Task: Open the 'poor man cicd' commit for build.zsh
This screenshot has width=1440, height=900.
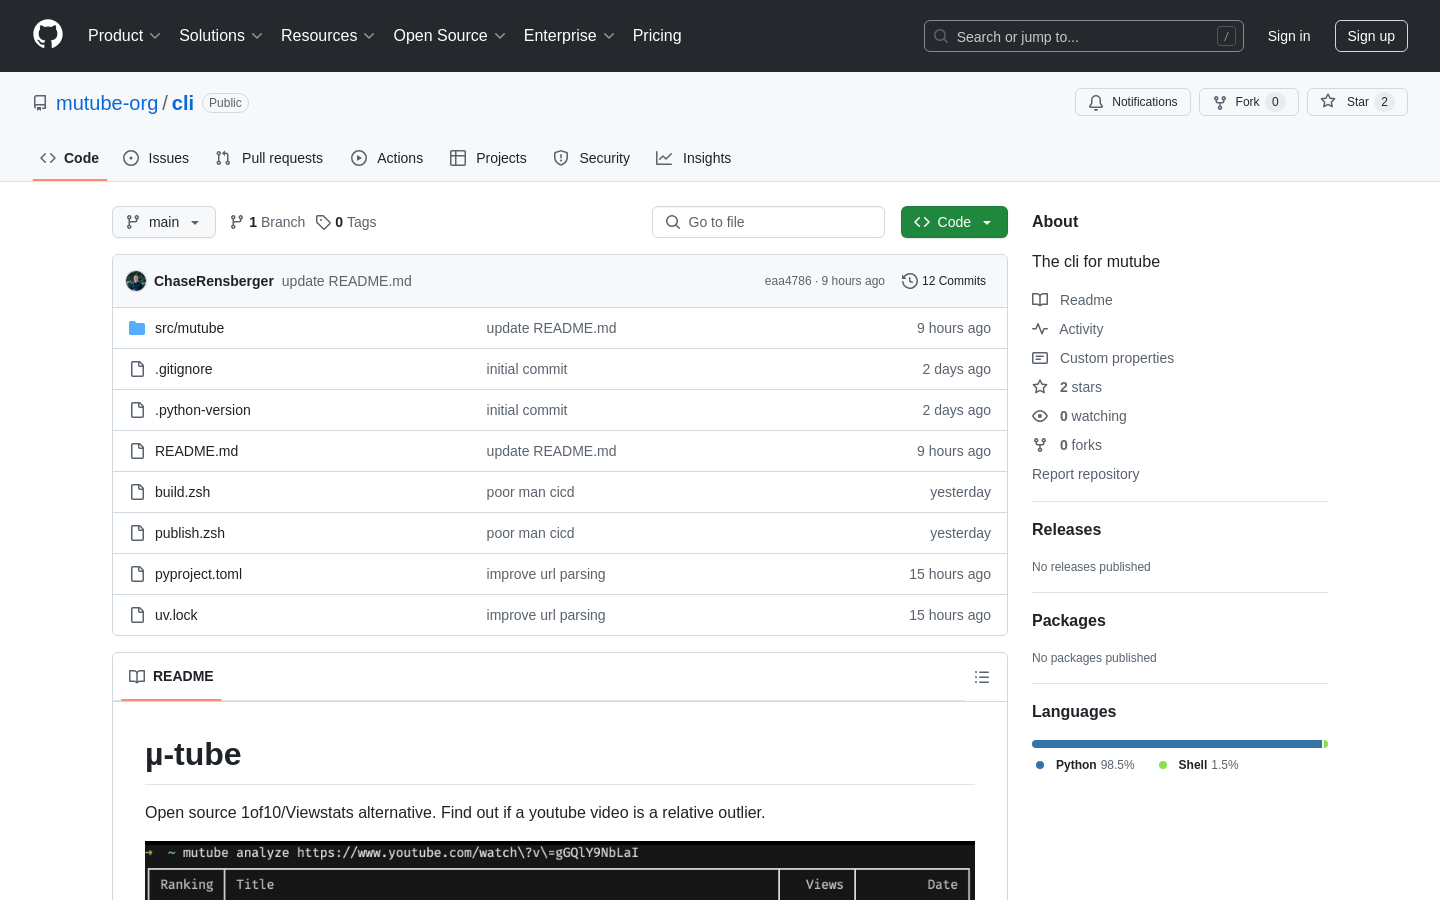Action: pyautogui.click(x=530, y=492)
